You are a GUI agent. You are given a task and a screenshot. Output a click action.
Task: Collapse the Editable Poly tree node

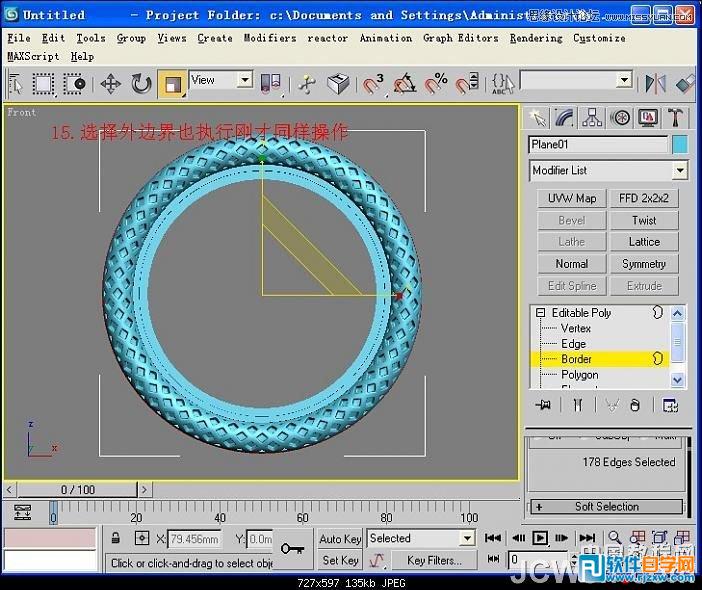[541, 313]
